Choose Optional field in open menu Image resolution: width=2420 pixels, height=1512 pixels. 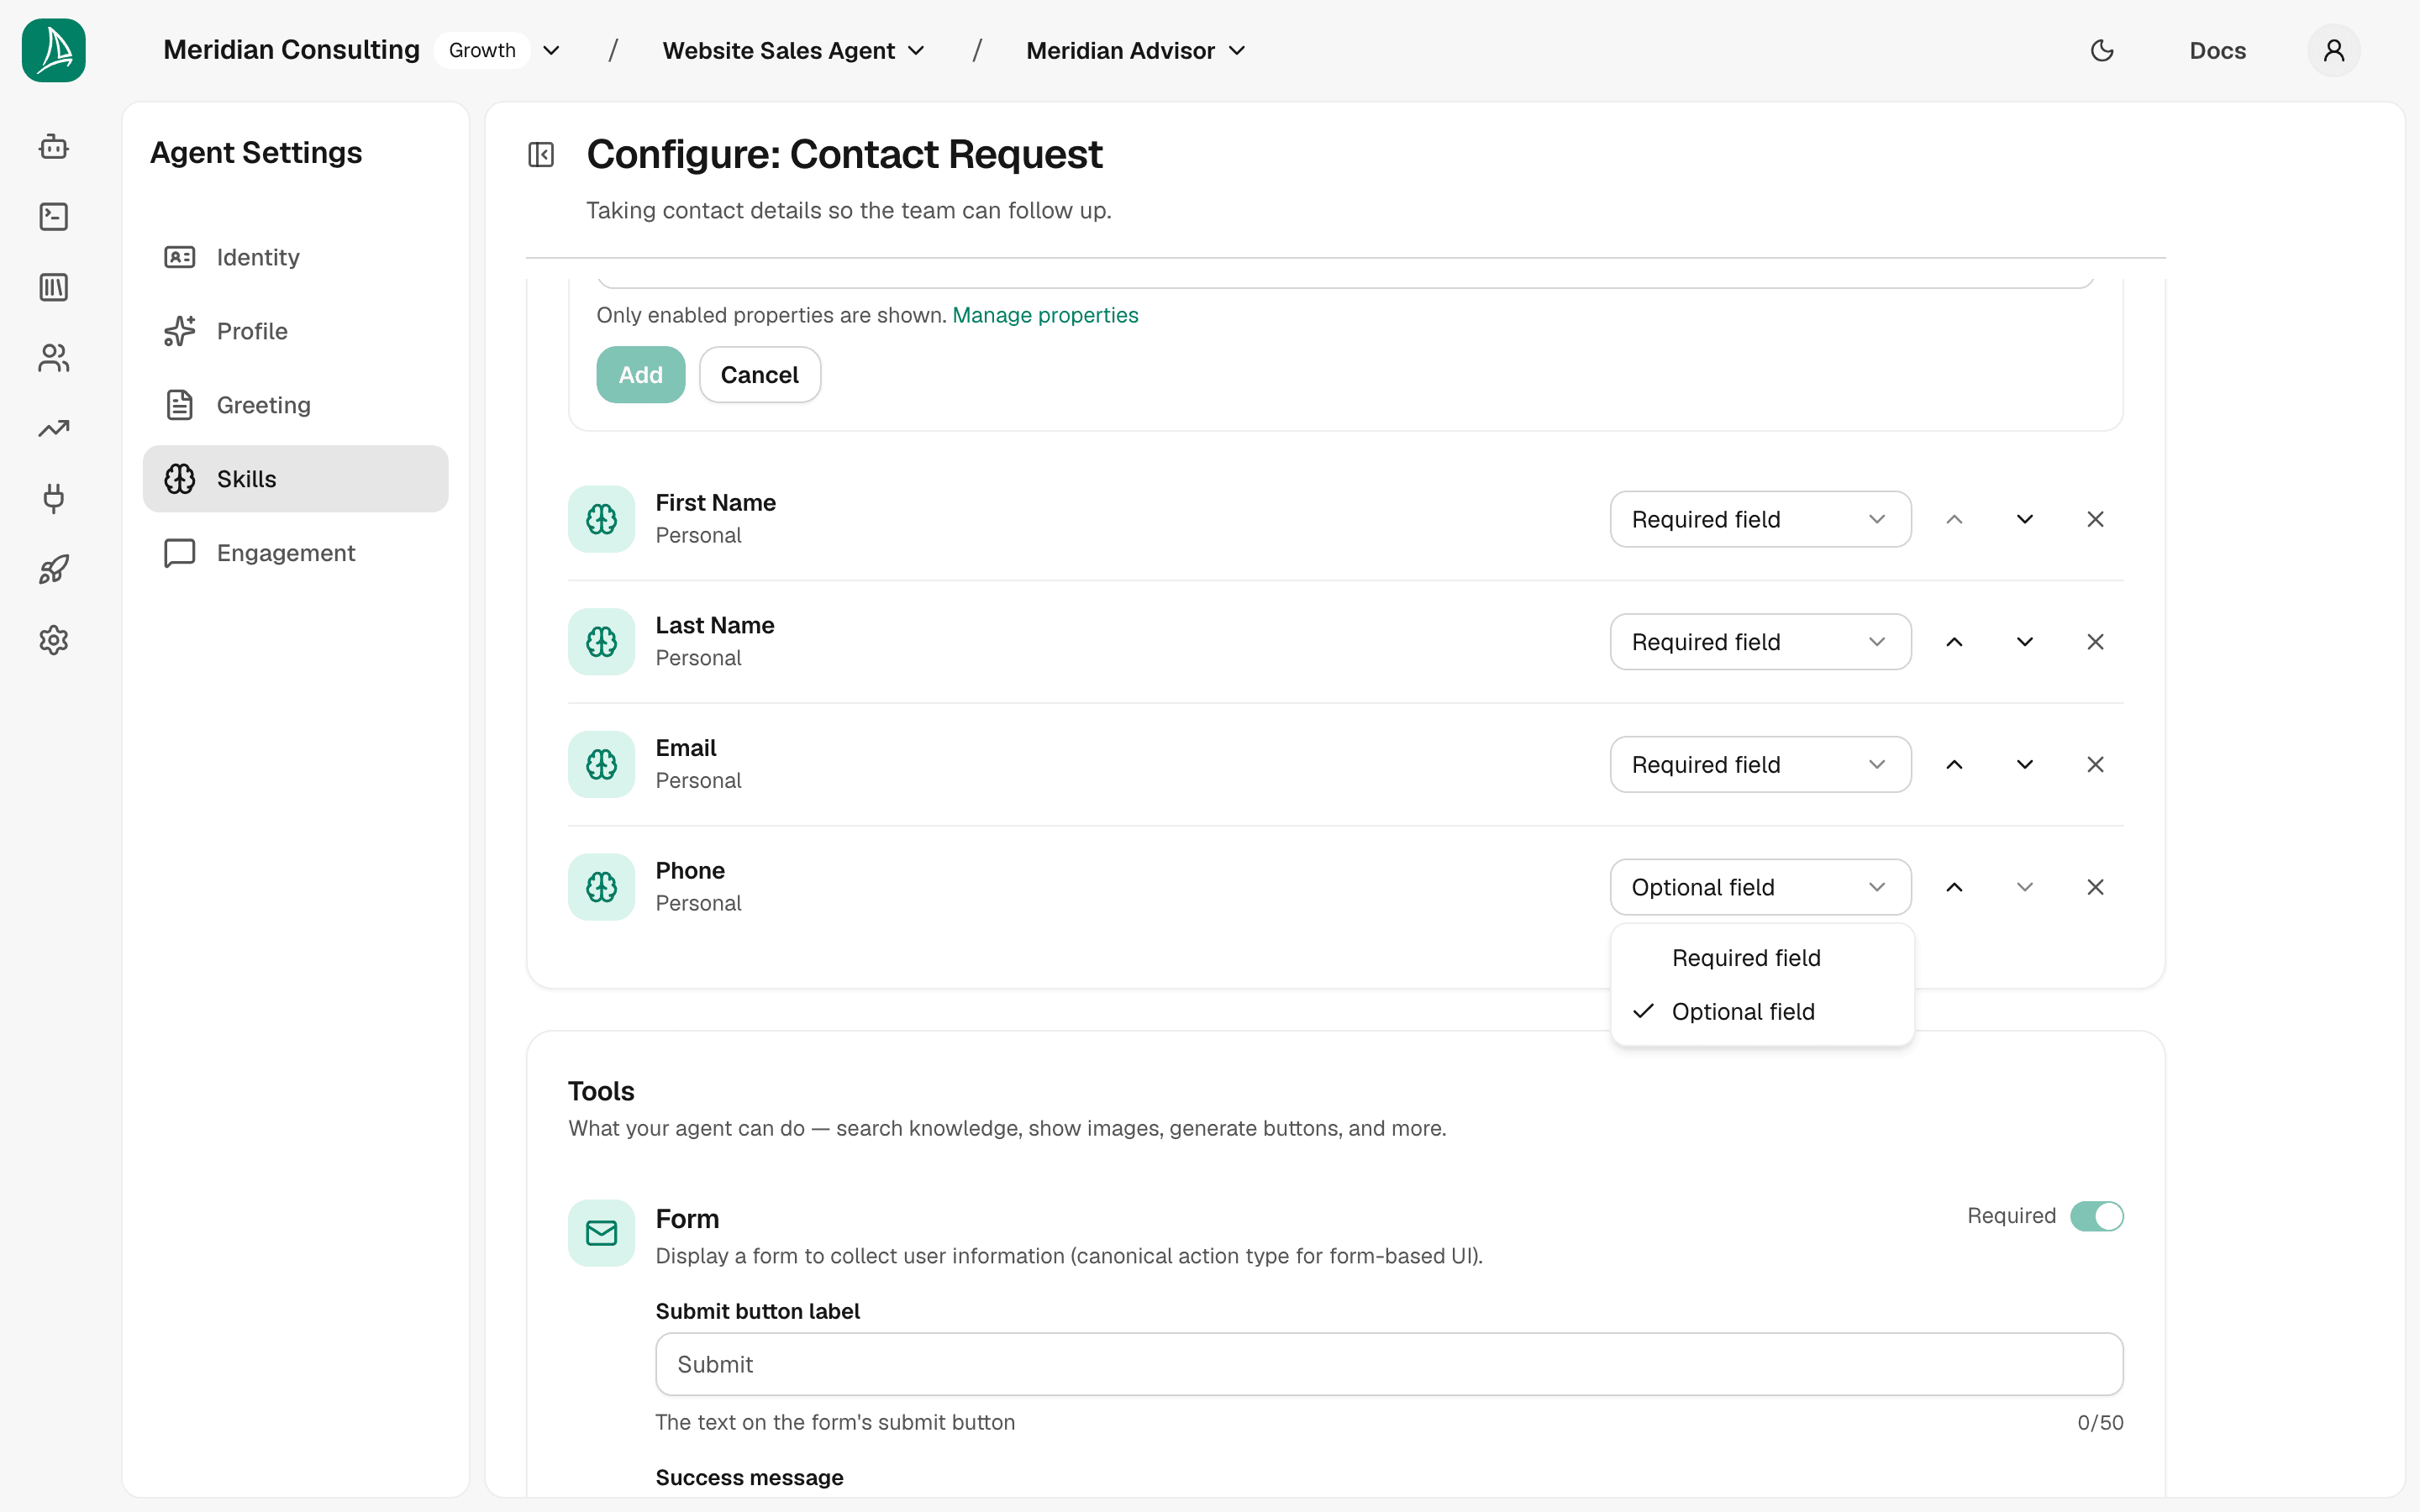pos(1762,1012)
